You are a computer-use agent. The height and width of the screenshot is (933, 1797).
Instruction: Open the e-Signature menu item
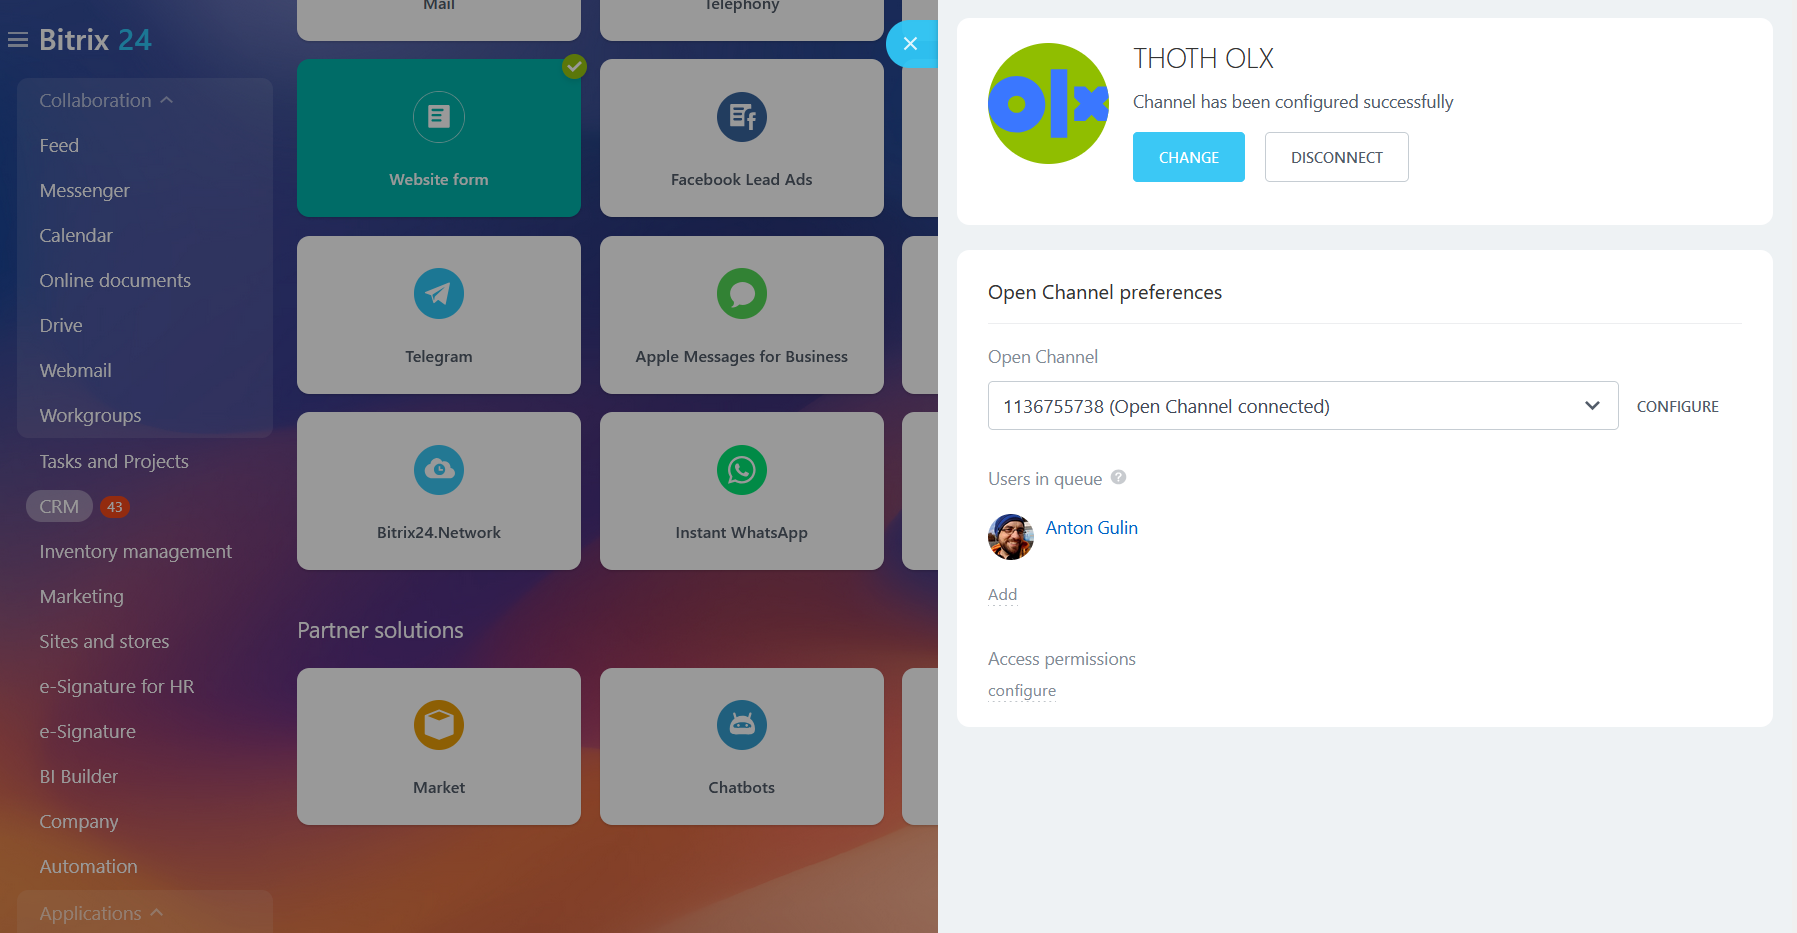[x=88, y=732]
